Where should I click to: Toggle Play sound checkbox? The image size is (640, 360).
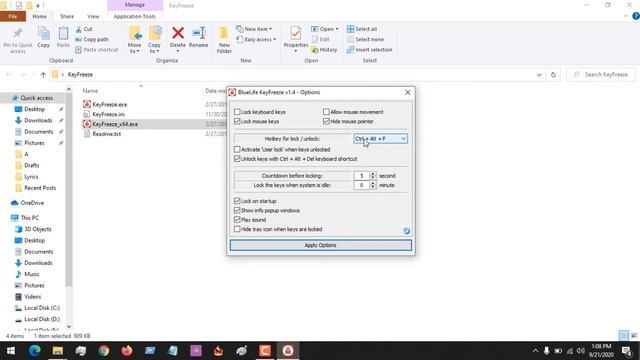[237, 220]
